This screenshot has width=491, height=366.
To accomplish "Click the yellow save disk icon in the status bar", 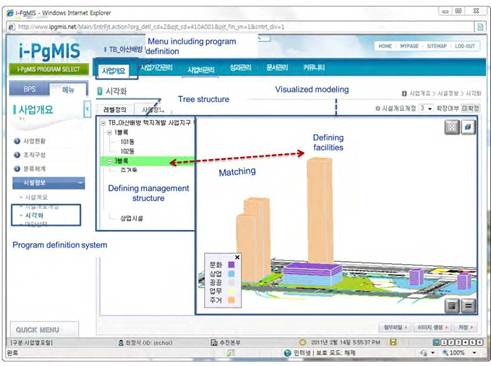I will click(393, 342).
